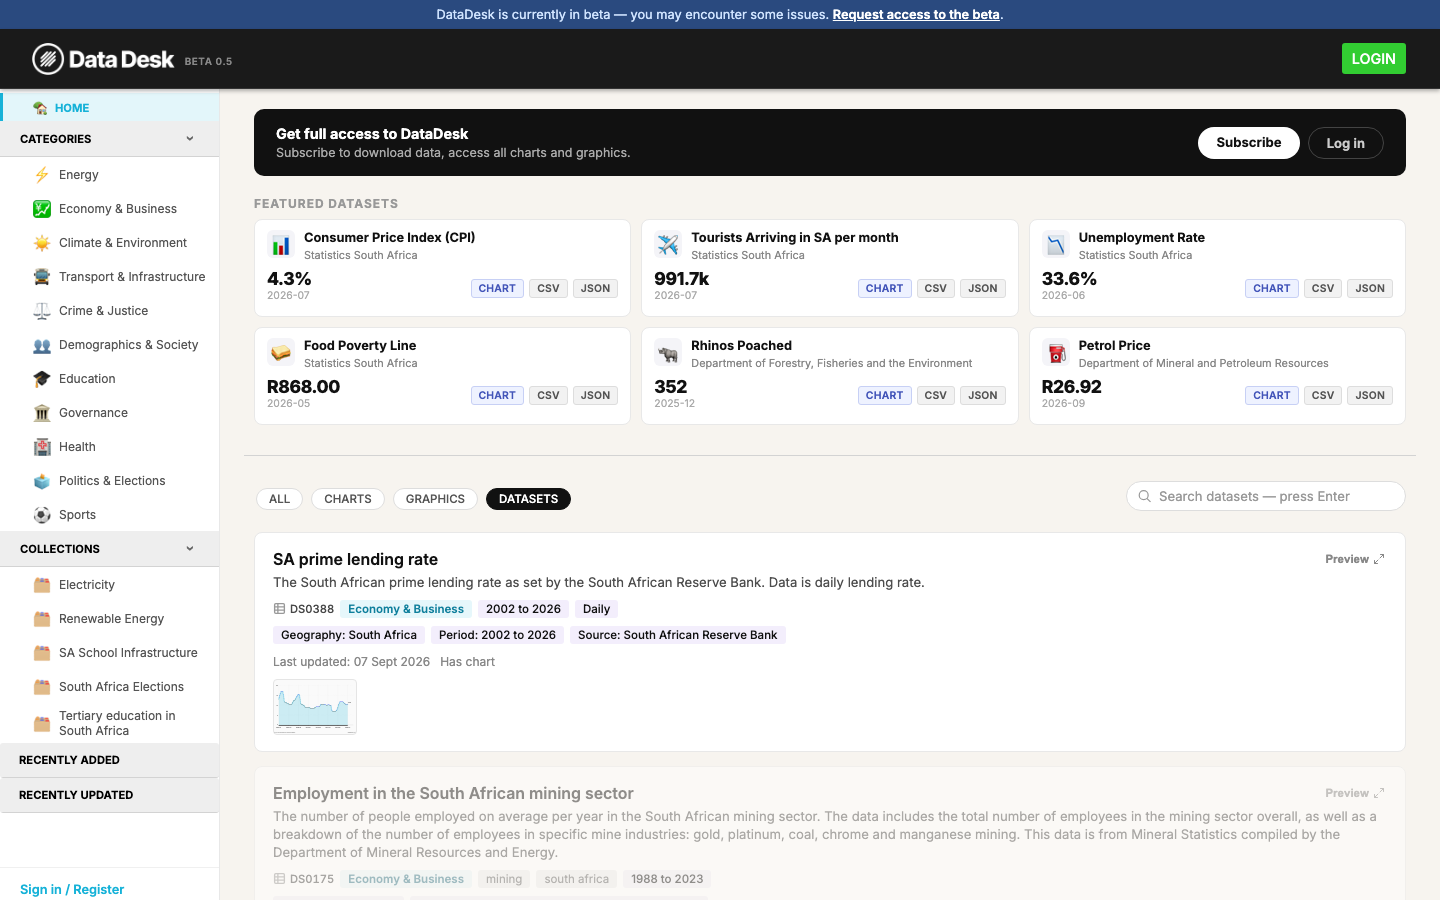Screen dimensions: 1440x900
Task: Click the Data Desk logo icon
Action: (48, 59)
